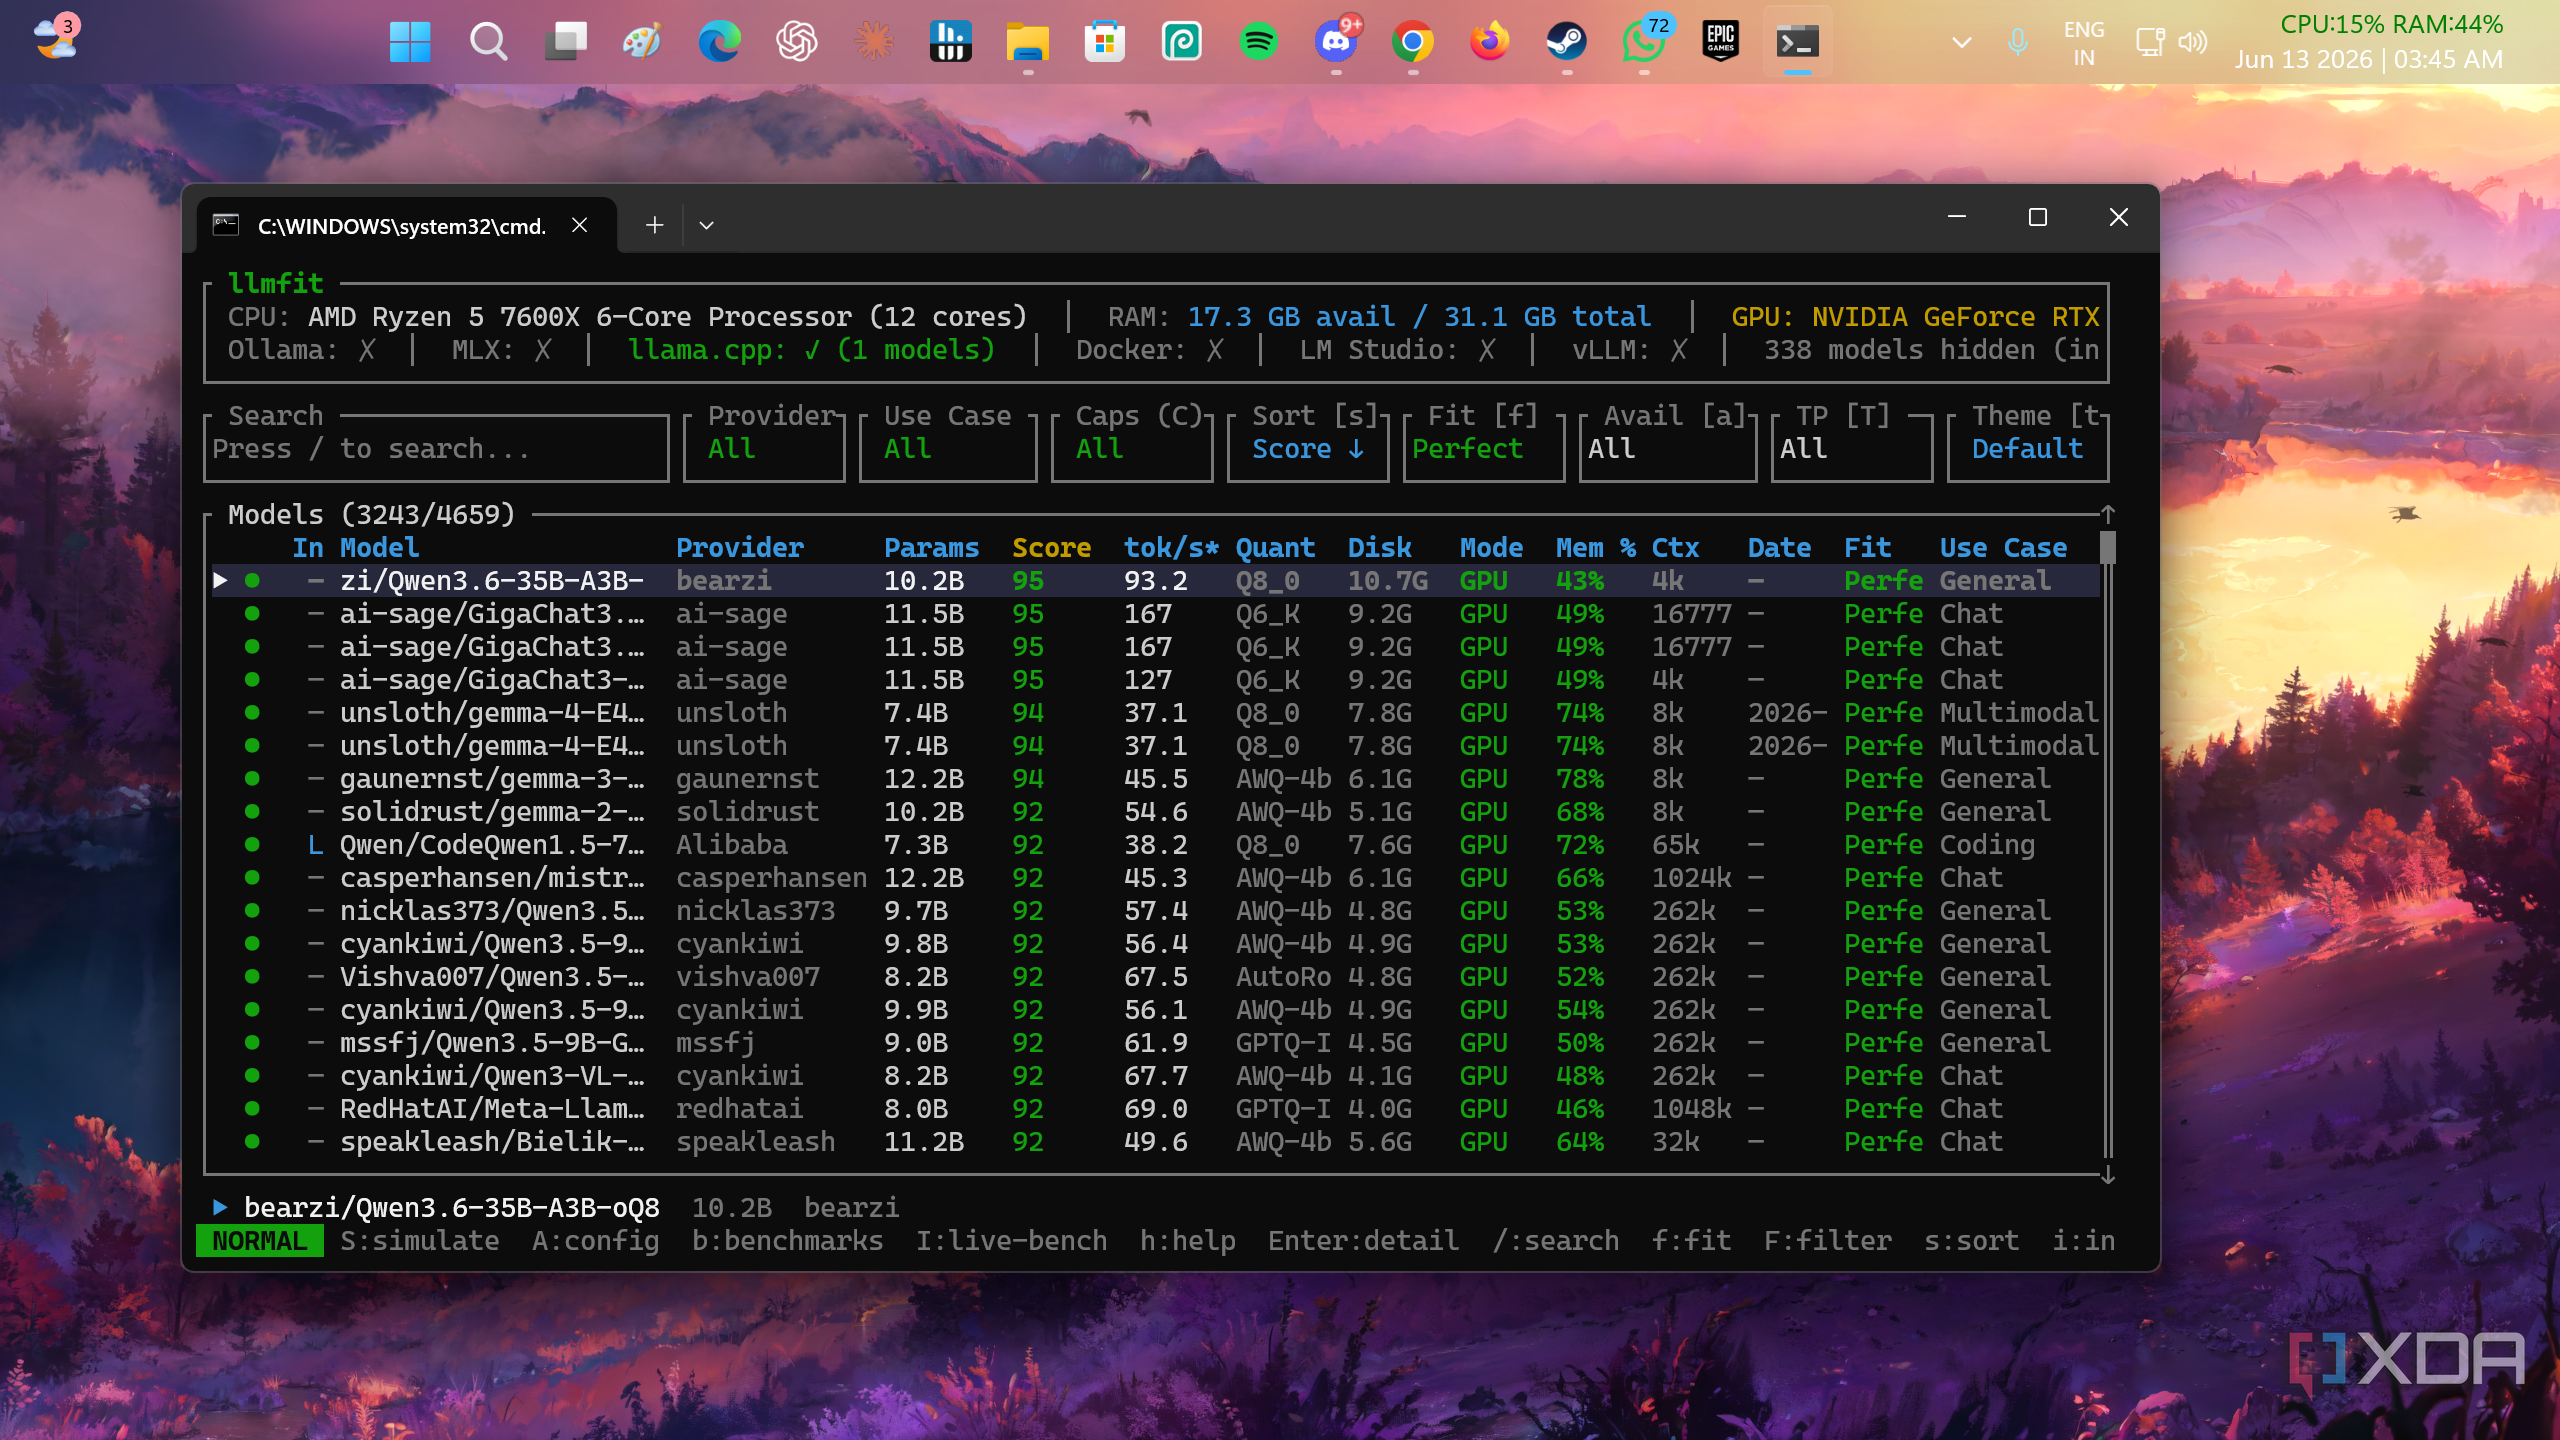The height and width of the screenshot is (1440, 2560).
Task: Click the Score column header
Action: coord(1051,548)
